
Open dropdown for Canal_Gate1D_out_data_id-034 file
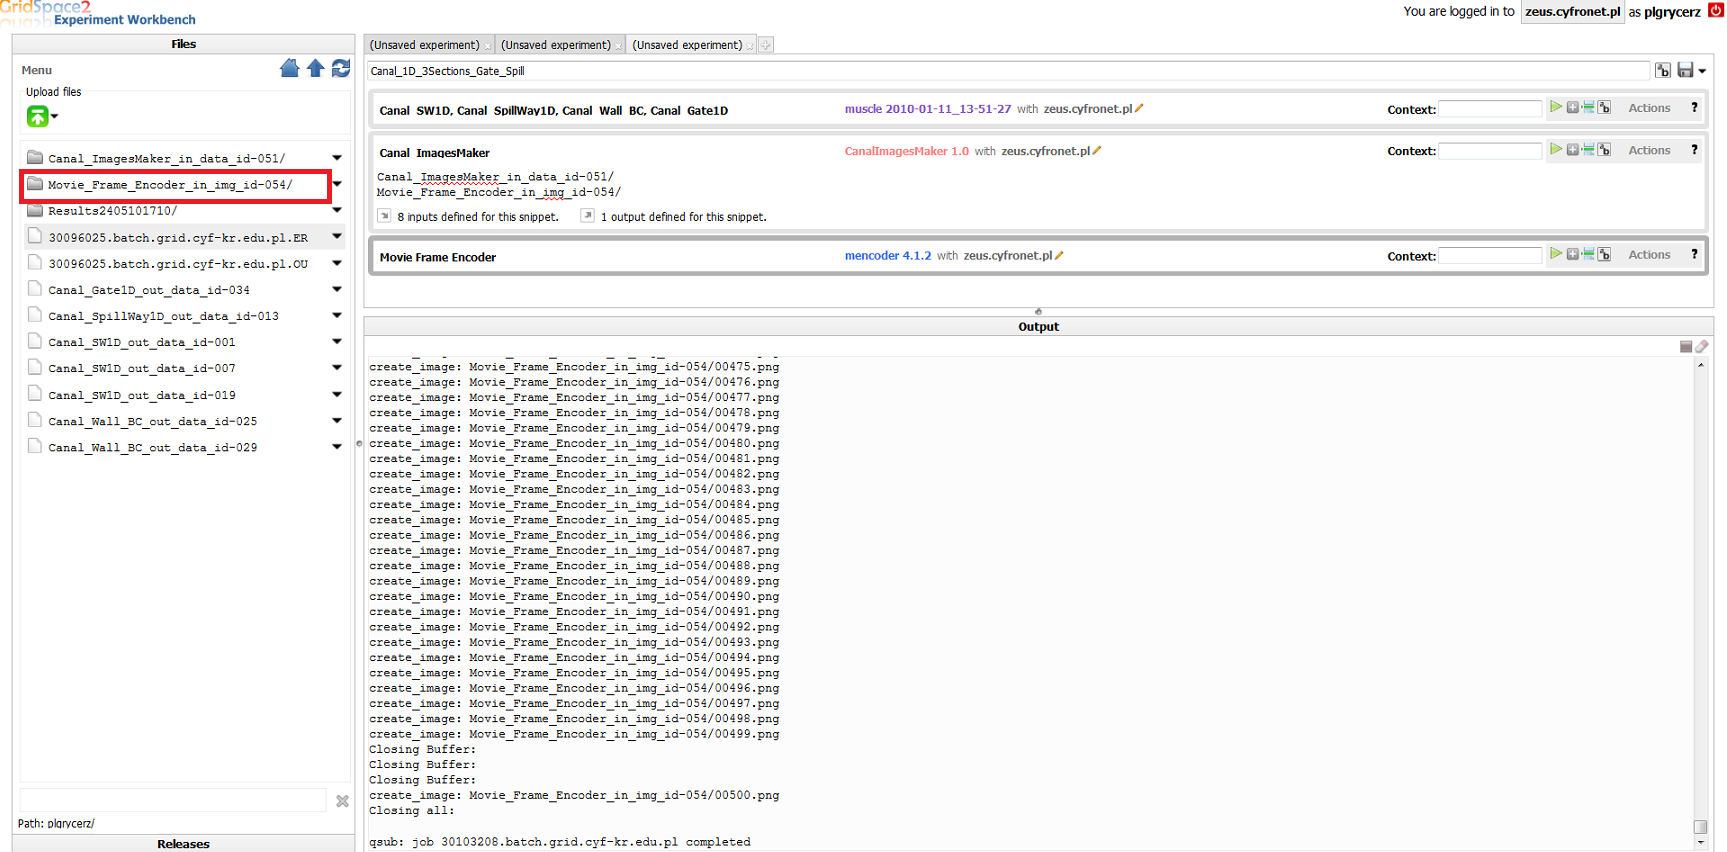pos(337,289)
